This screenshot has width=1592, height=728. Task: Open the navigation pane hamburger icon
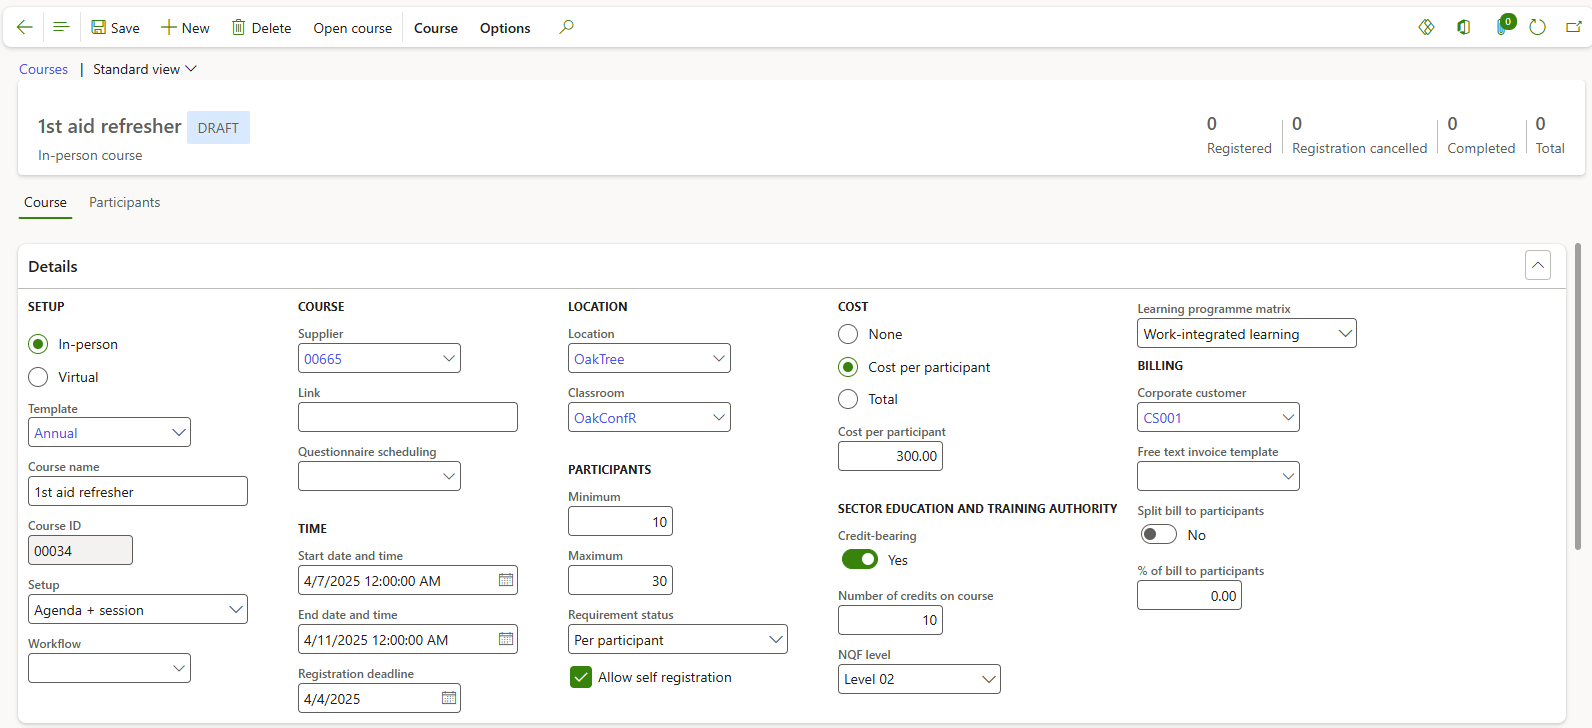click(61, 27)
